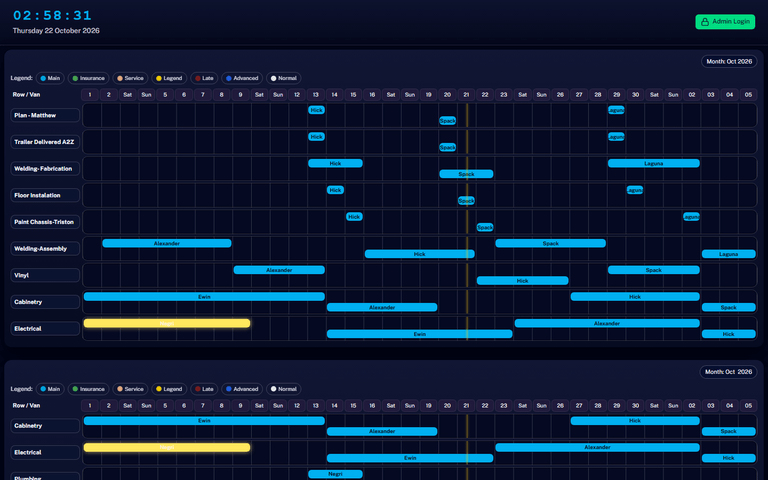Viewport: 768px width, 480px height.
Task: Toggle the Advanced legend pill in upper schedule
Action: pyautogui.click(x=242, y=78)
